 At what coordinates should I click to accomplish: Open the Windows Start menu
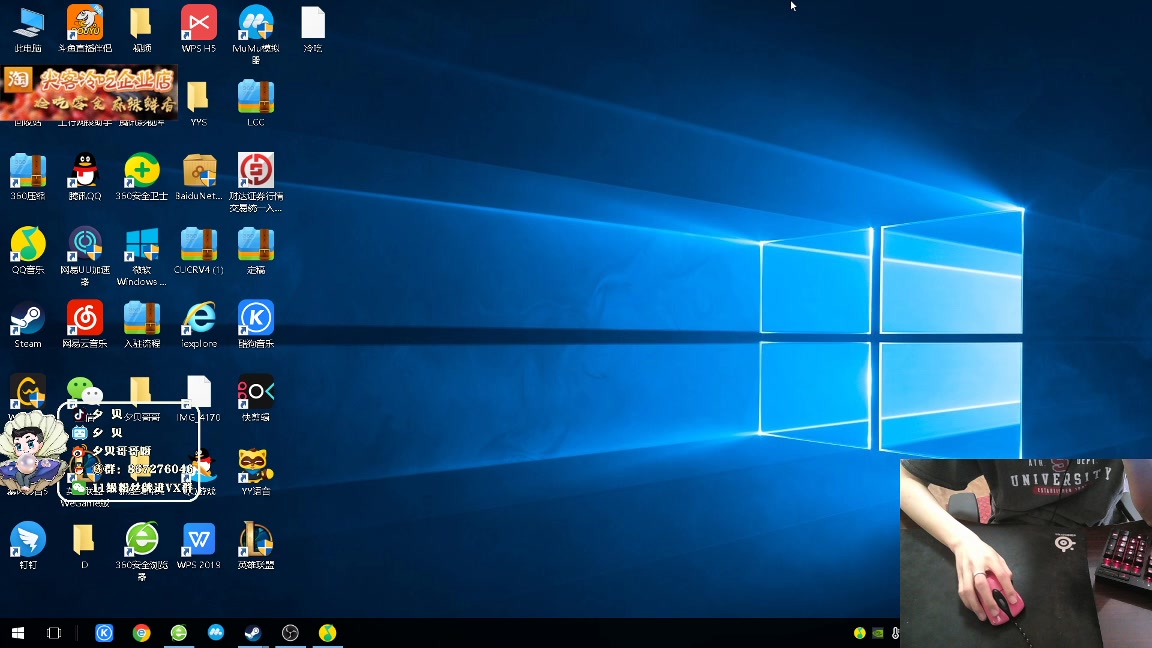18,633
